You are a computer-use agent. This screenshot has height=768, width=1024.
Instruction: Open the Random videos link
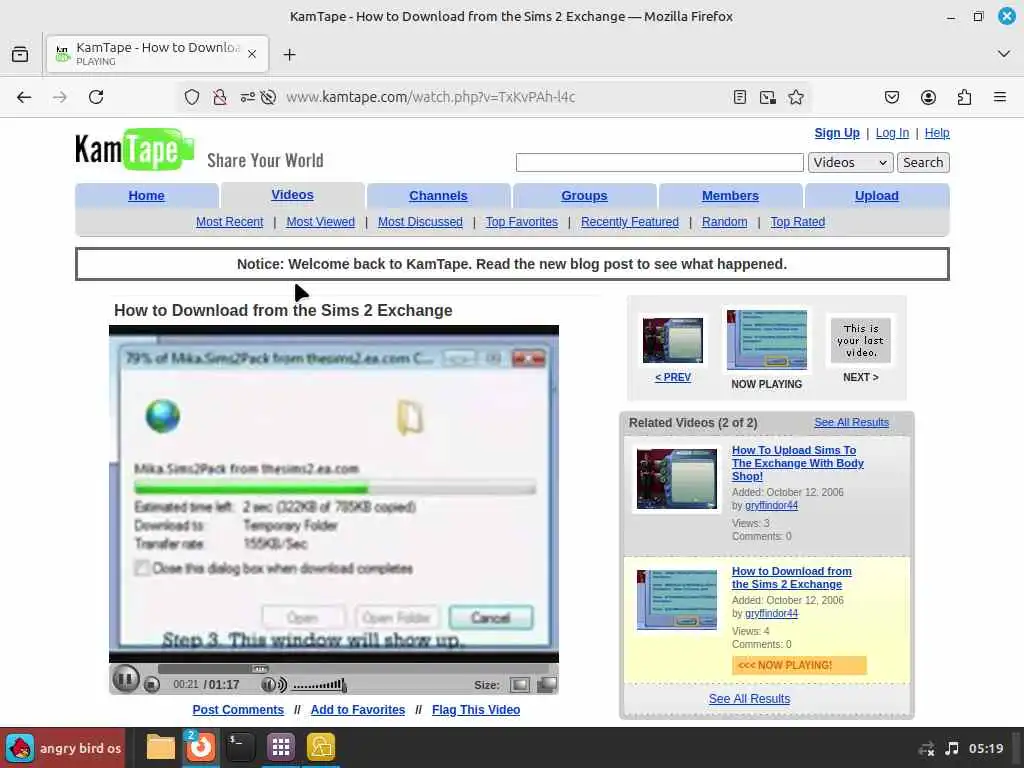click(x=724, y=222)
